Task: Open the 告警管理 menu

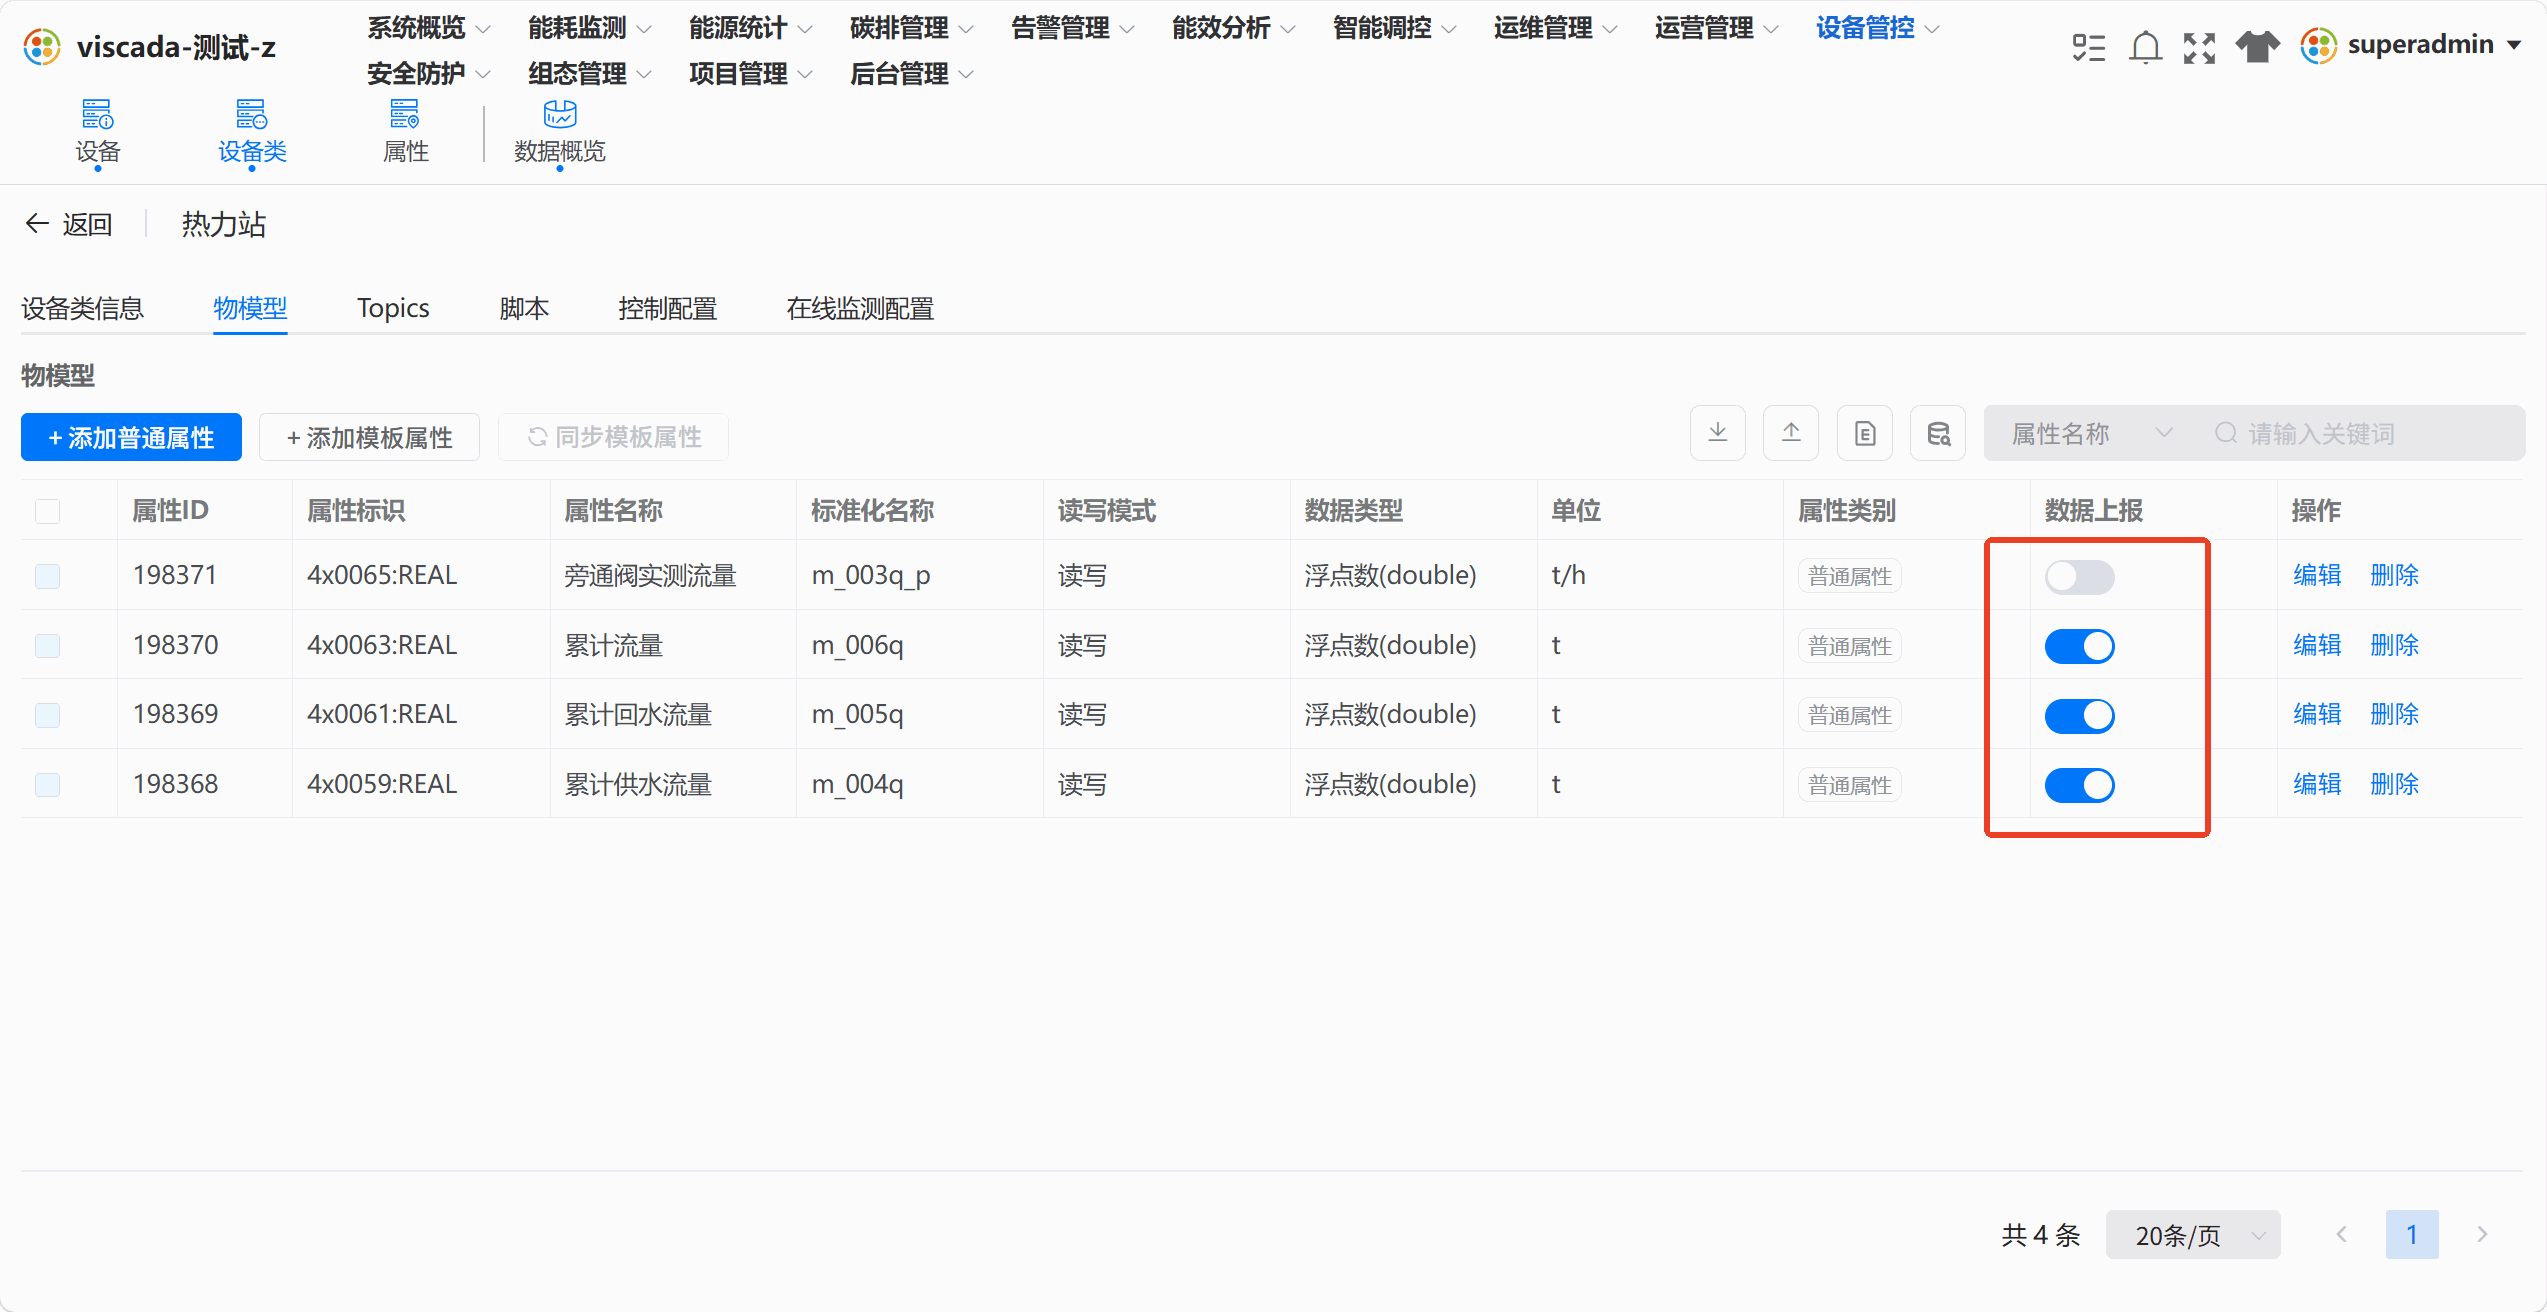Action: [1072, 28]
